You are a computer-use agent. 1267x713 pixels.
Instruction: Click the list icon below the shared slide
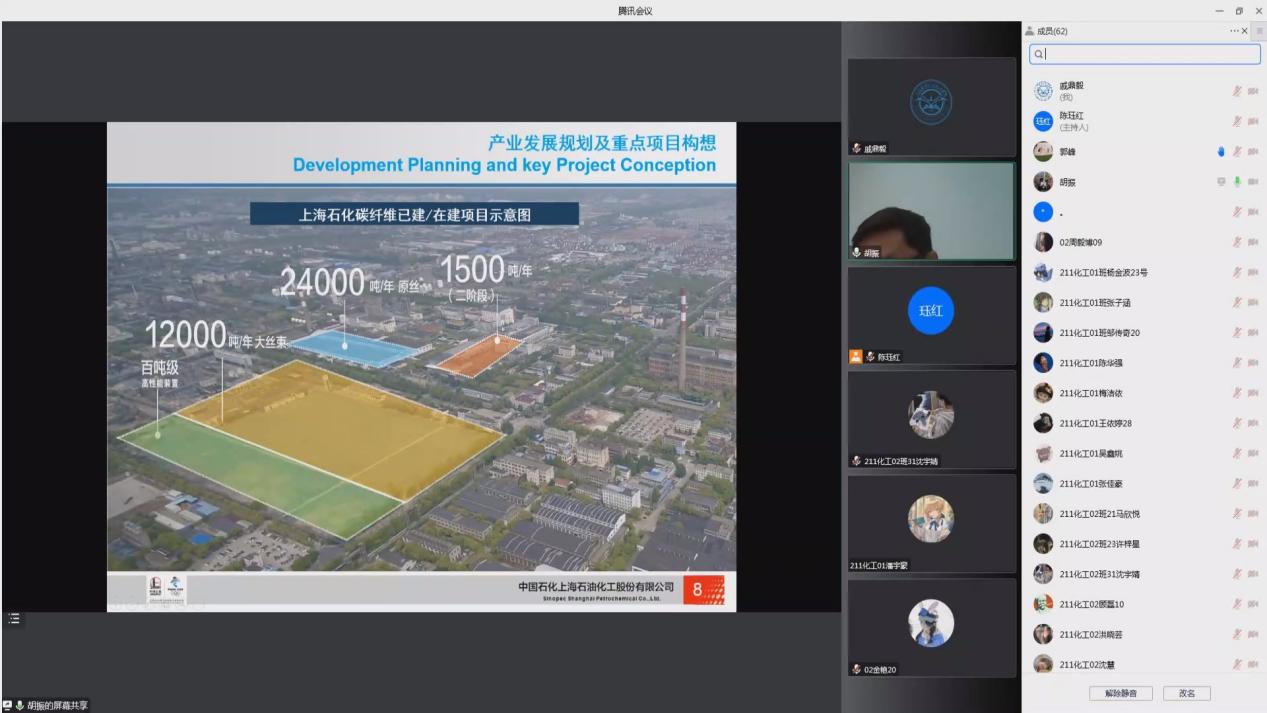point(14,619)
